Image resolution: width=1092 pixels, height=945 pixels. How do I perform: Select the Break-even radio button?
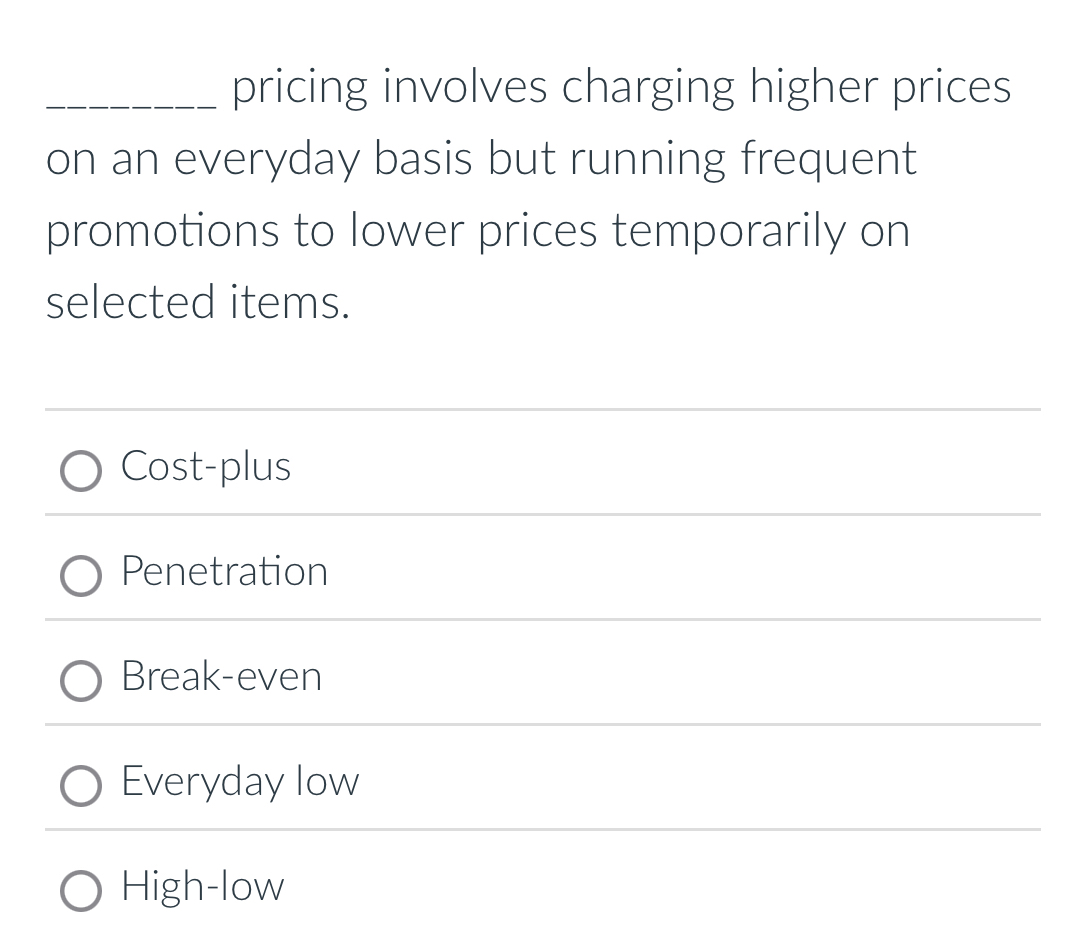82,682
